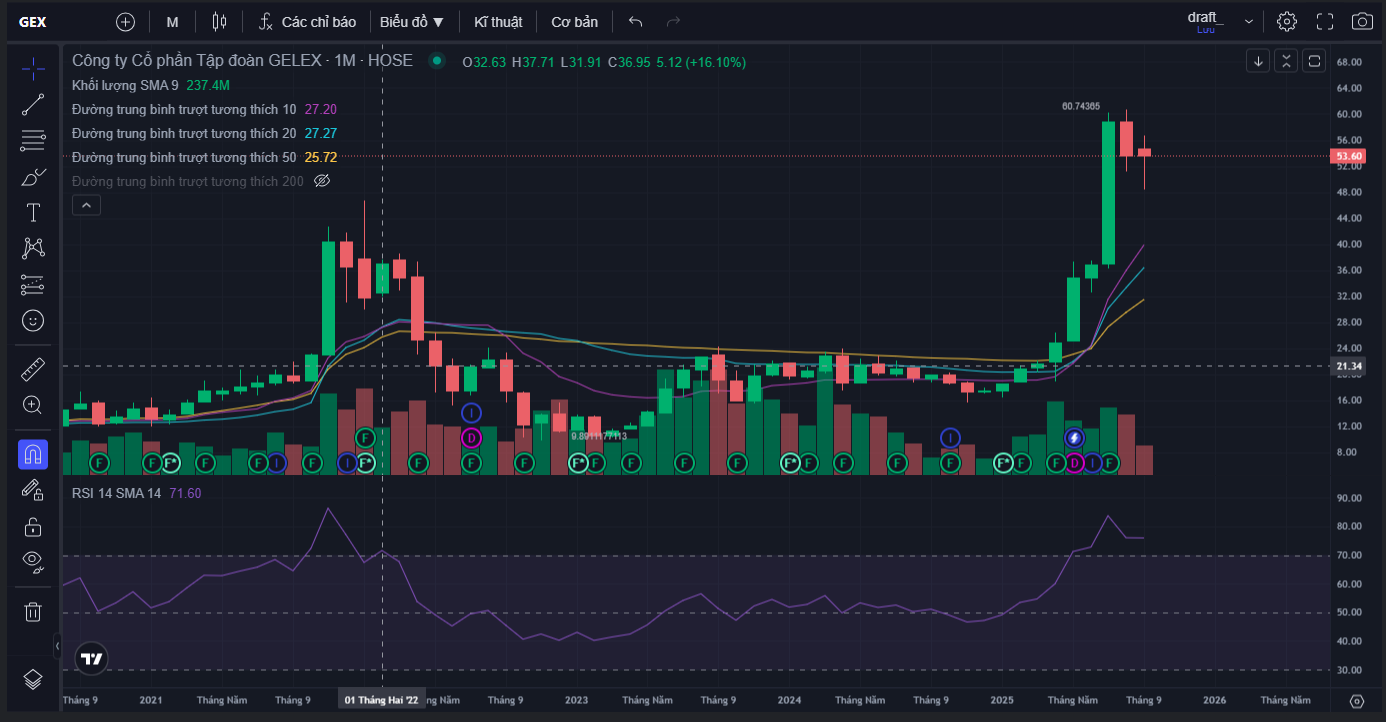The image size is (1386, 722).
Task: Select the XABCD pattern tool
Action: 33,249
